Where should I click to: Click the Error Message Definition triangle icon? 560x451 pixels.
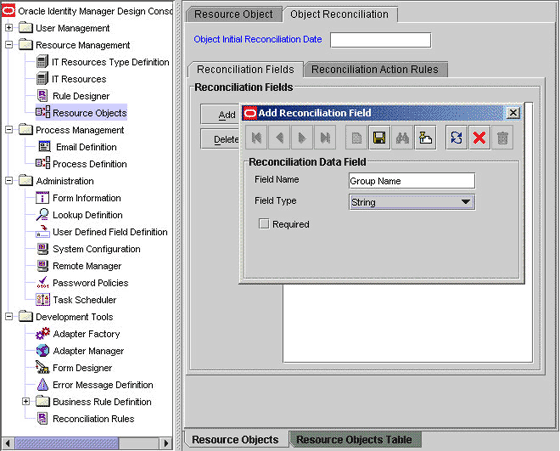tap(42, 384)
